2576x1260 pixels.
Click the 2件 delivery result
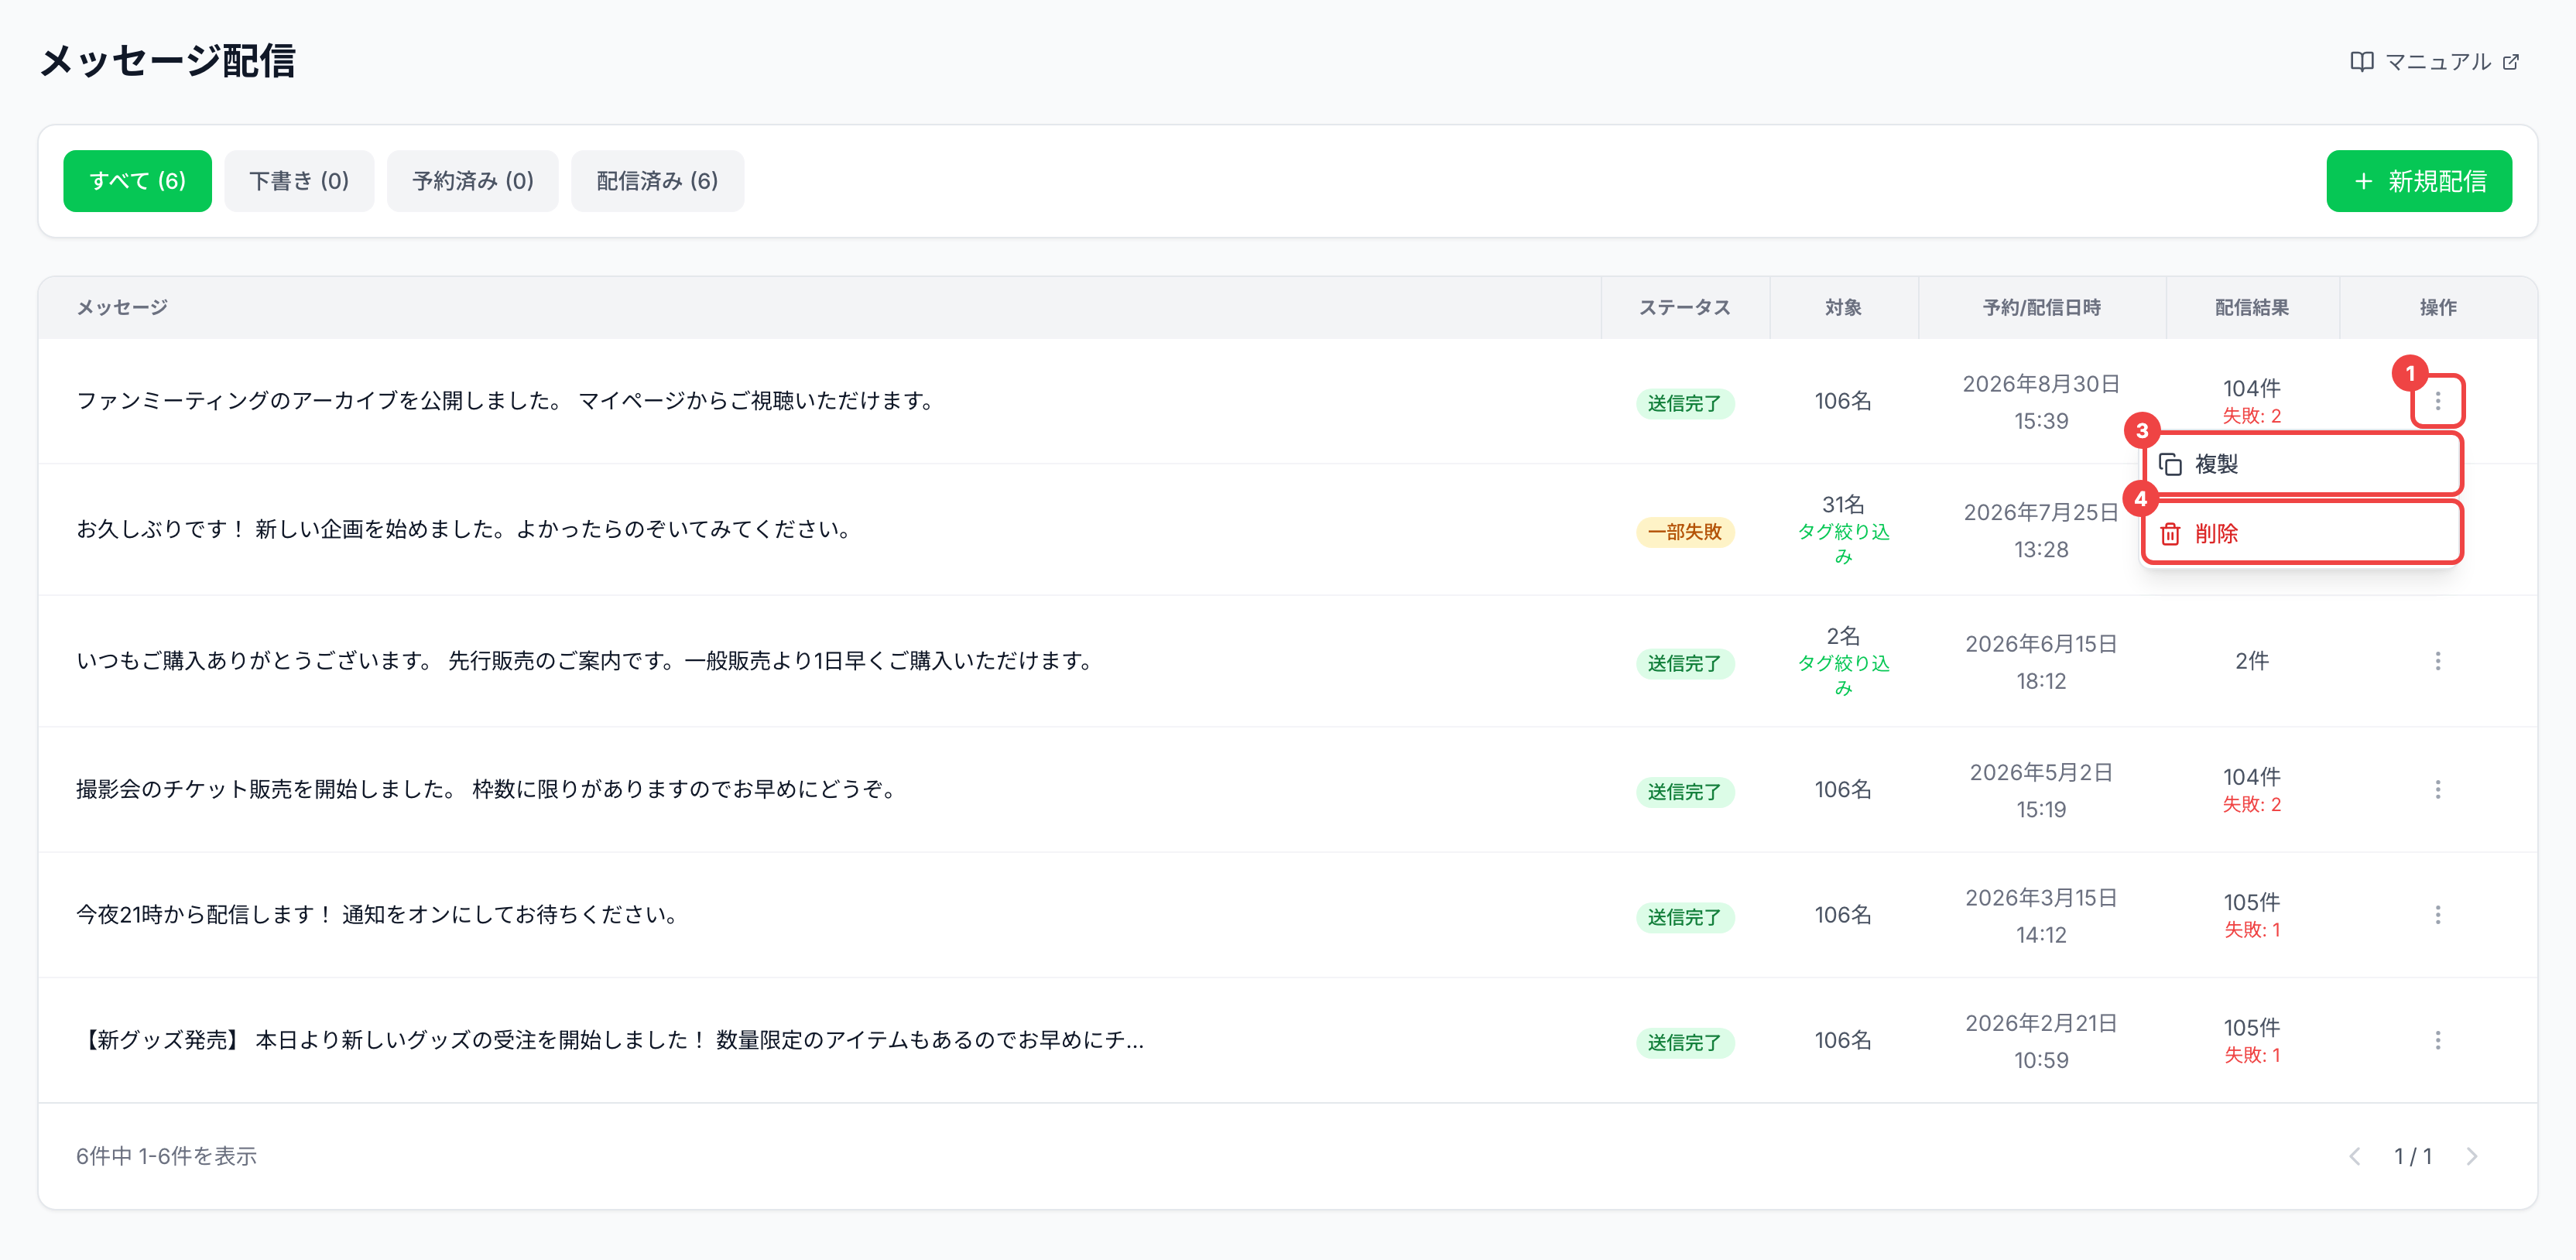click(x=2251, y=661)
